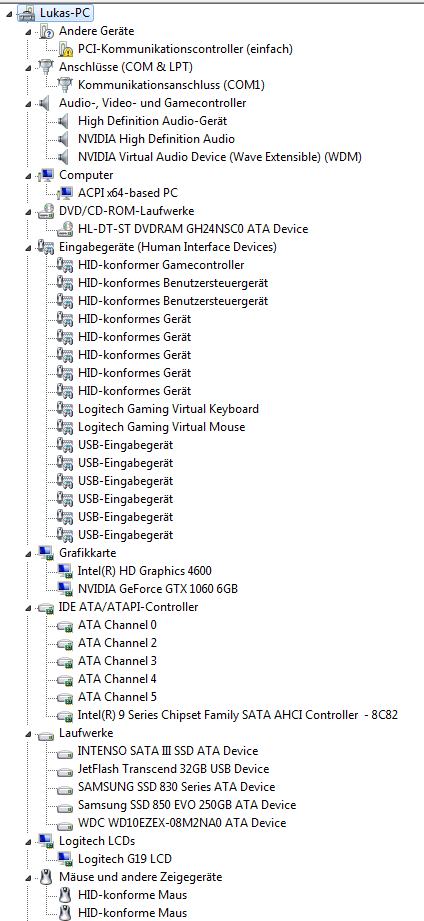The width and height of the screenshot is (424, 921).
Task: Select WDC WD10EZEX-08M2NA0 ATA Device
Action: (x=182, y=823)
